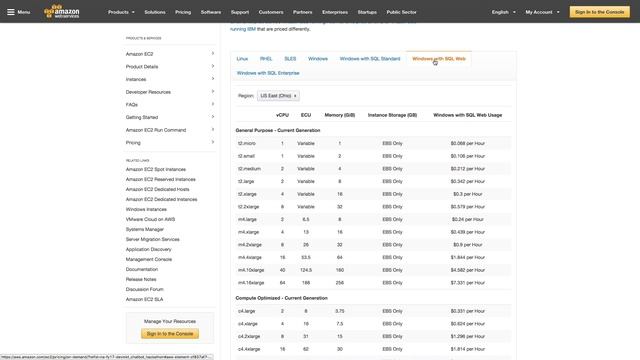Select the t2.medium instance row name
The width and height of the screenshot is (640, 360).
pyautogui.click(x=249, y=169)
